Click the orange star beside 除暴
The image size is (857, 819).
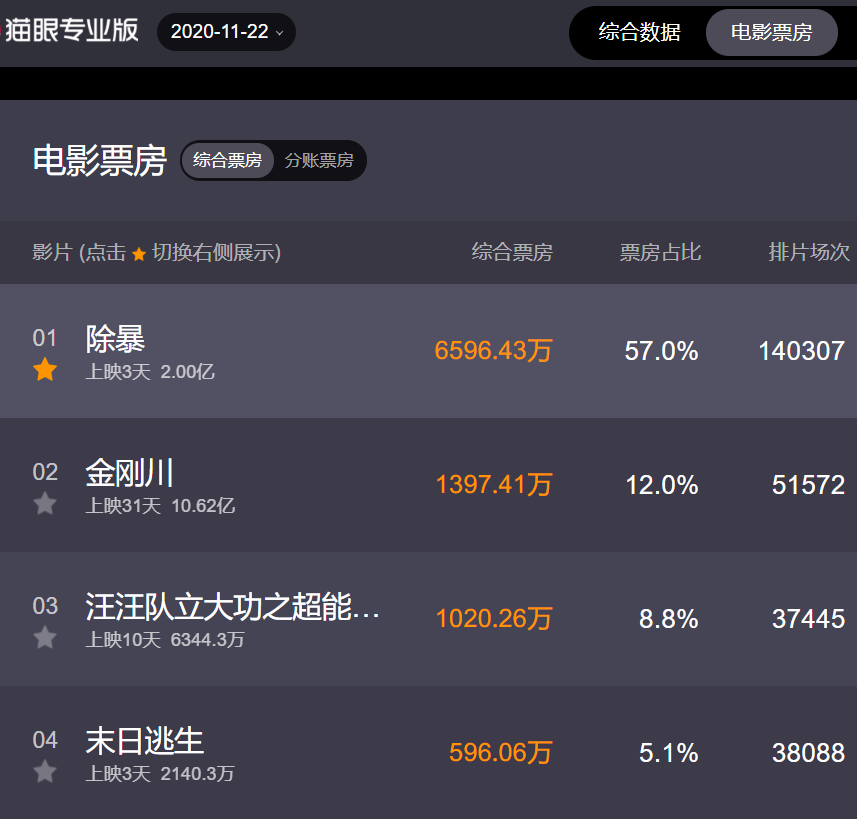tap(45, 371)
